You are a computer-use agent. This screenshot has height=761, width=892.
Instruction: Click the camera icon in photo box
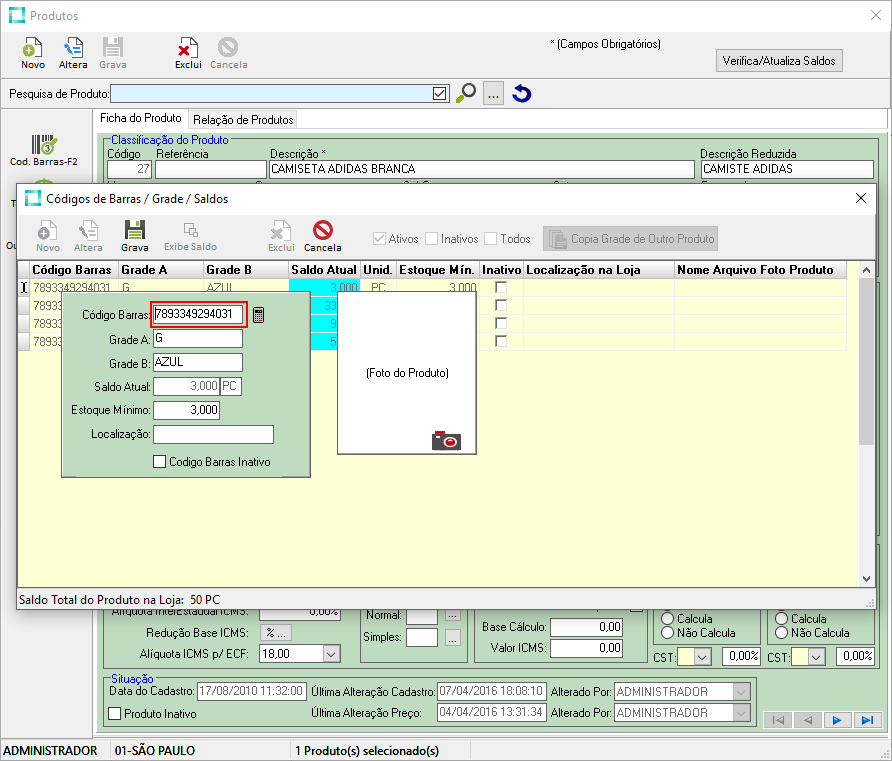tap(446, 440)
